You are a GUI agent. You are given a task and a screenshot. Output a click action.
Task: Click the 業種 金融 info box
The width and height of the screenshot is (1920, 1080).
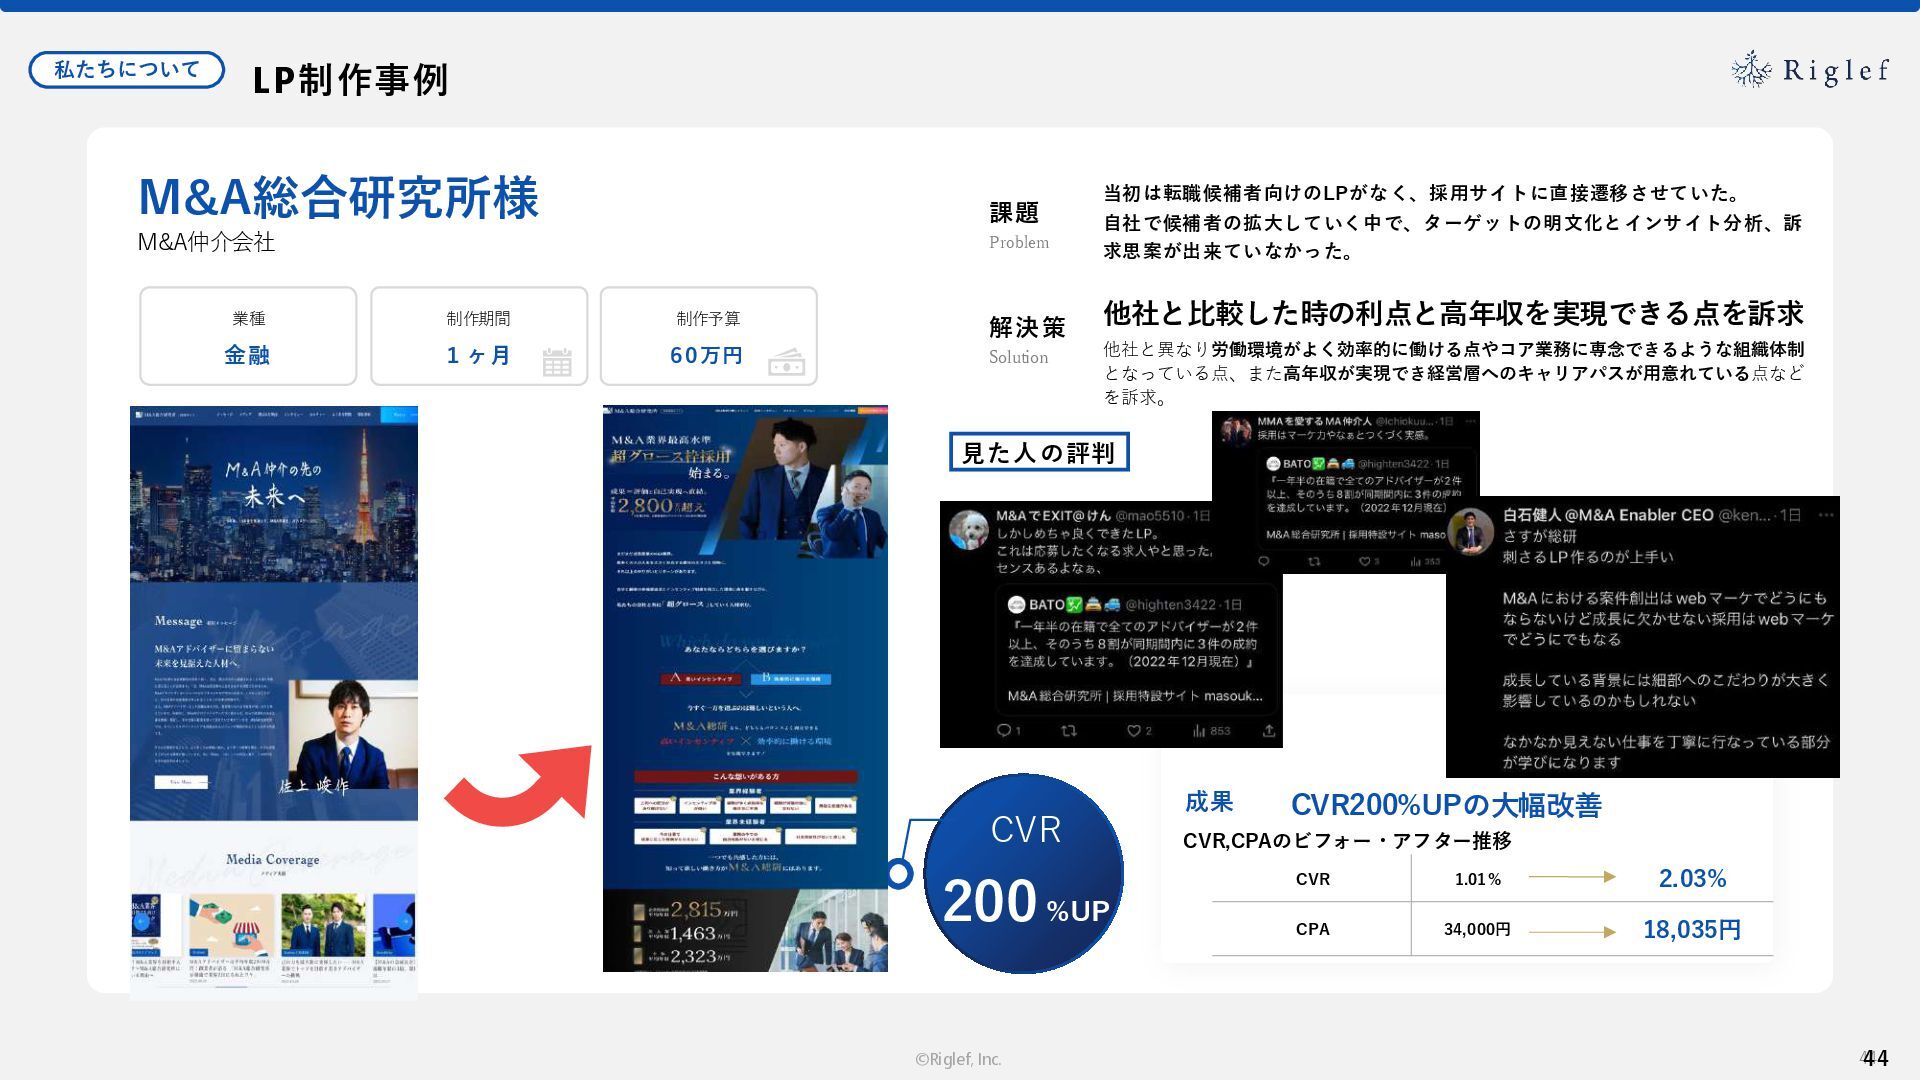pyautogui.click(x=248, y=336)
